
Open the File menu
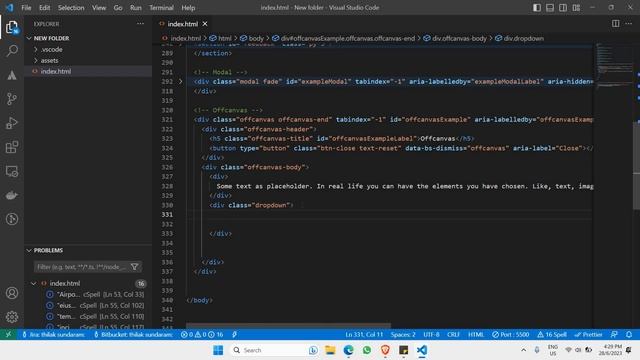point(26,7)
